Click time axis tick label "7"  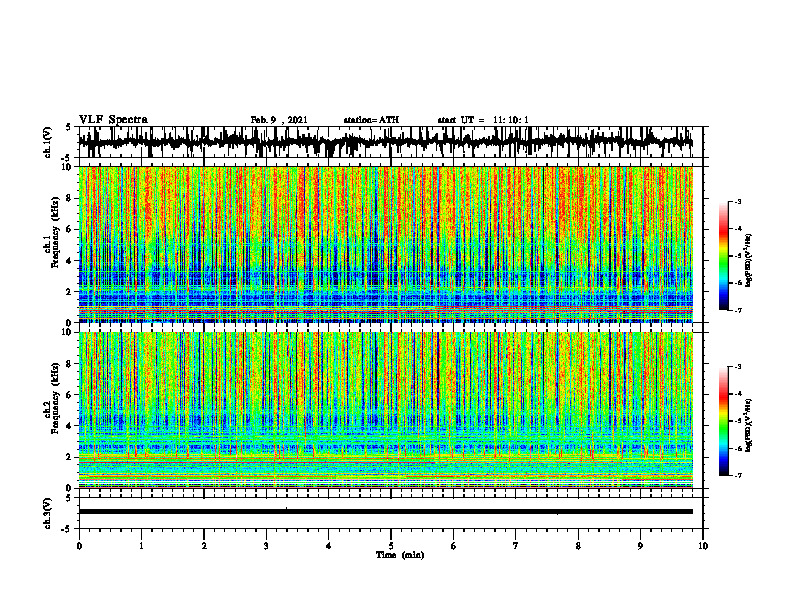516,546
